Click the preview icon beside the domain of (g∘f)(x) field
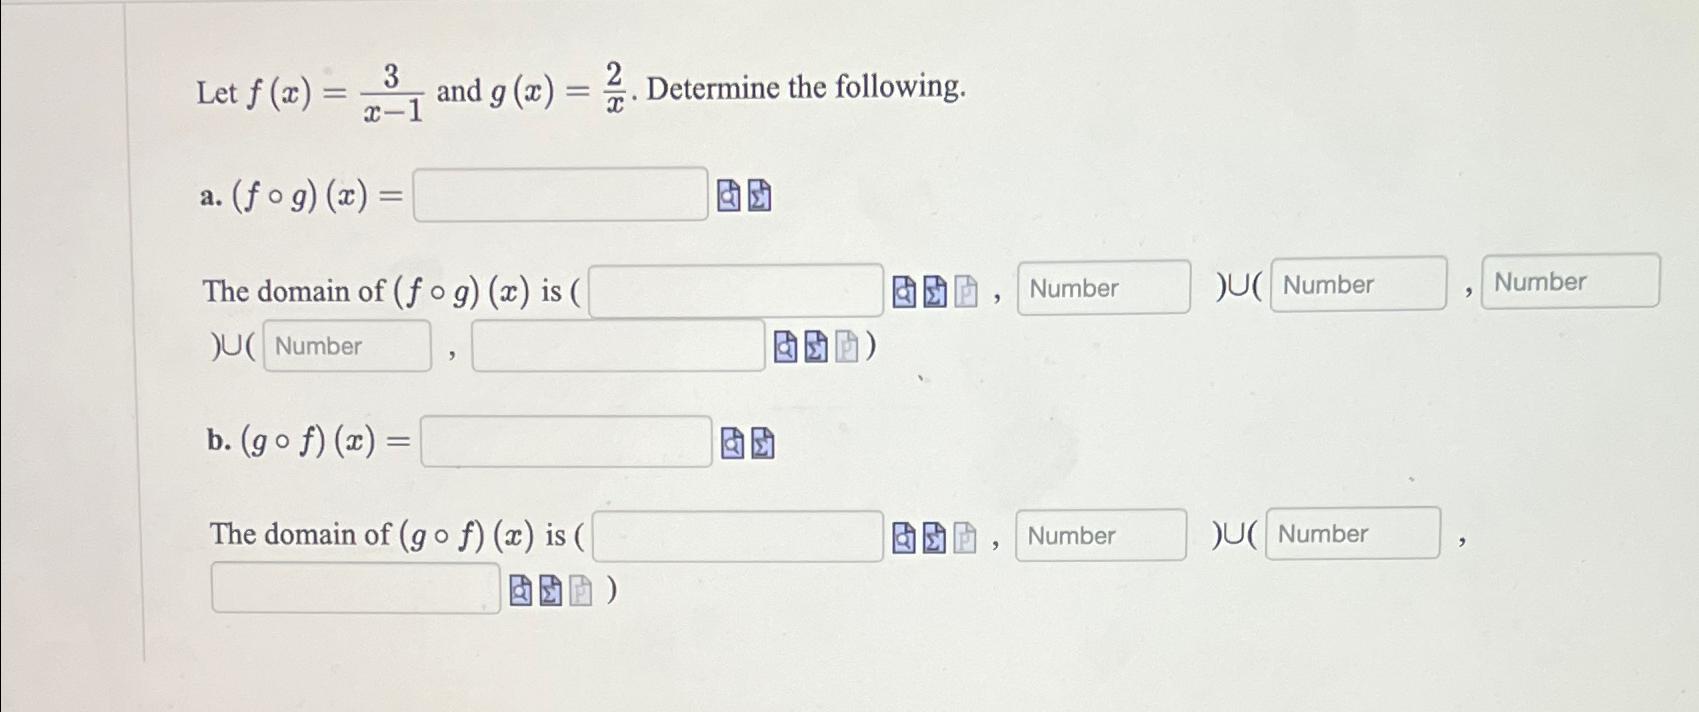Screen dimensions: 1699x712 (x=903, y=537)
